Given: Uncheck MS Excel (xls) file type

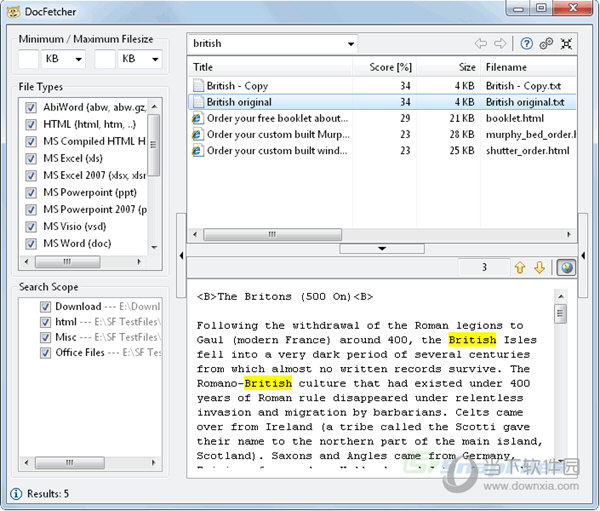Looking at the screenshot, I should tap(31, 158).
